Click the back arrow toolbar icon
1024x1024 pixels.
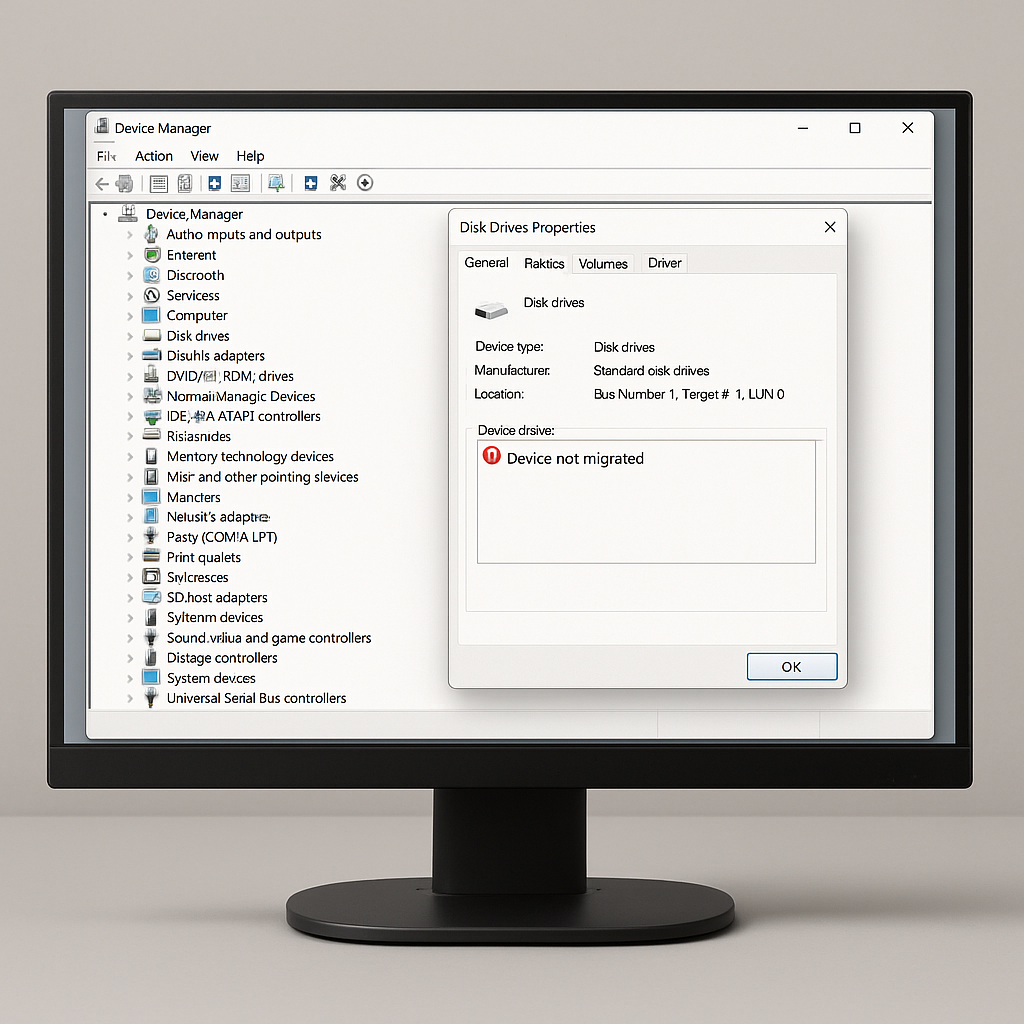coord(102,184)
